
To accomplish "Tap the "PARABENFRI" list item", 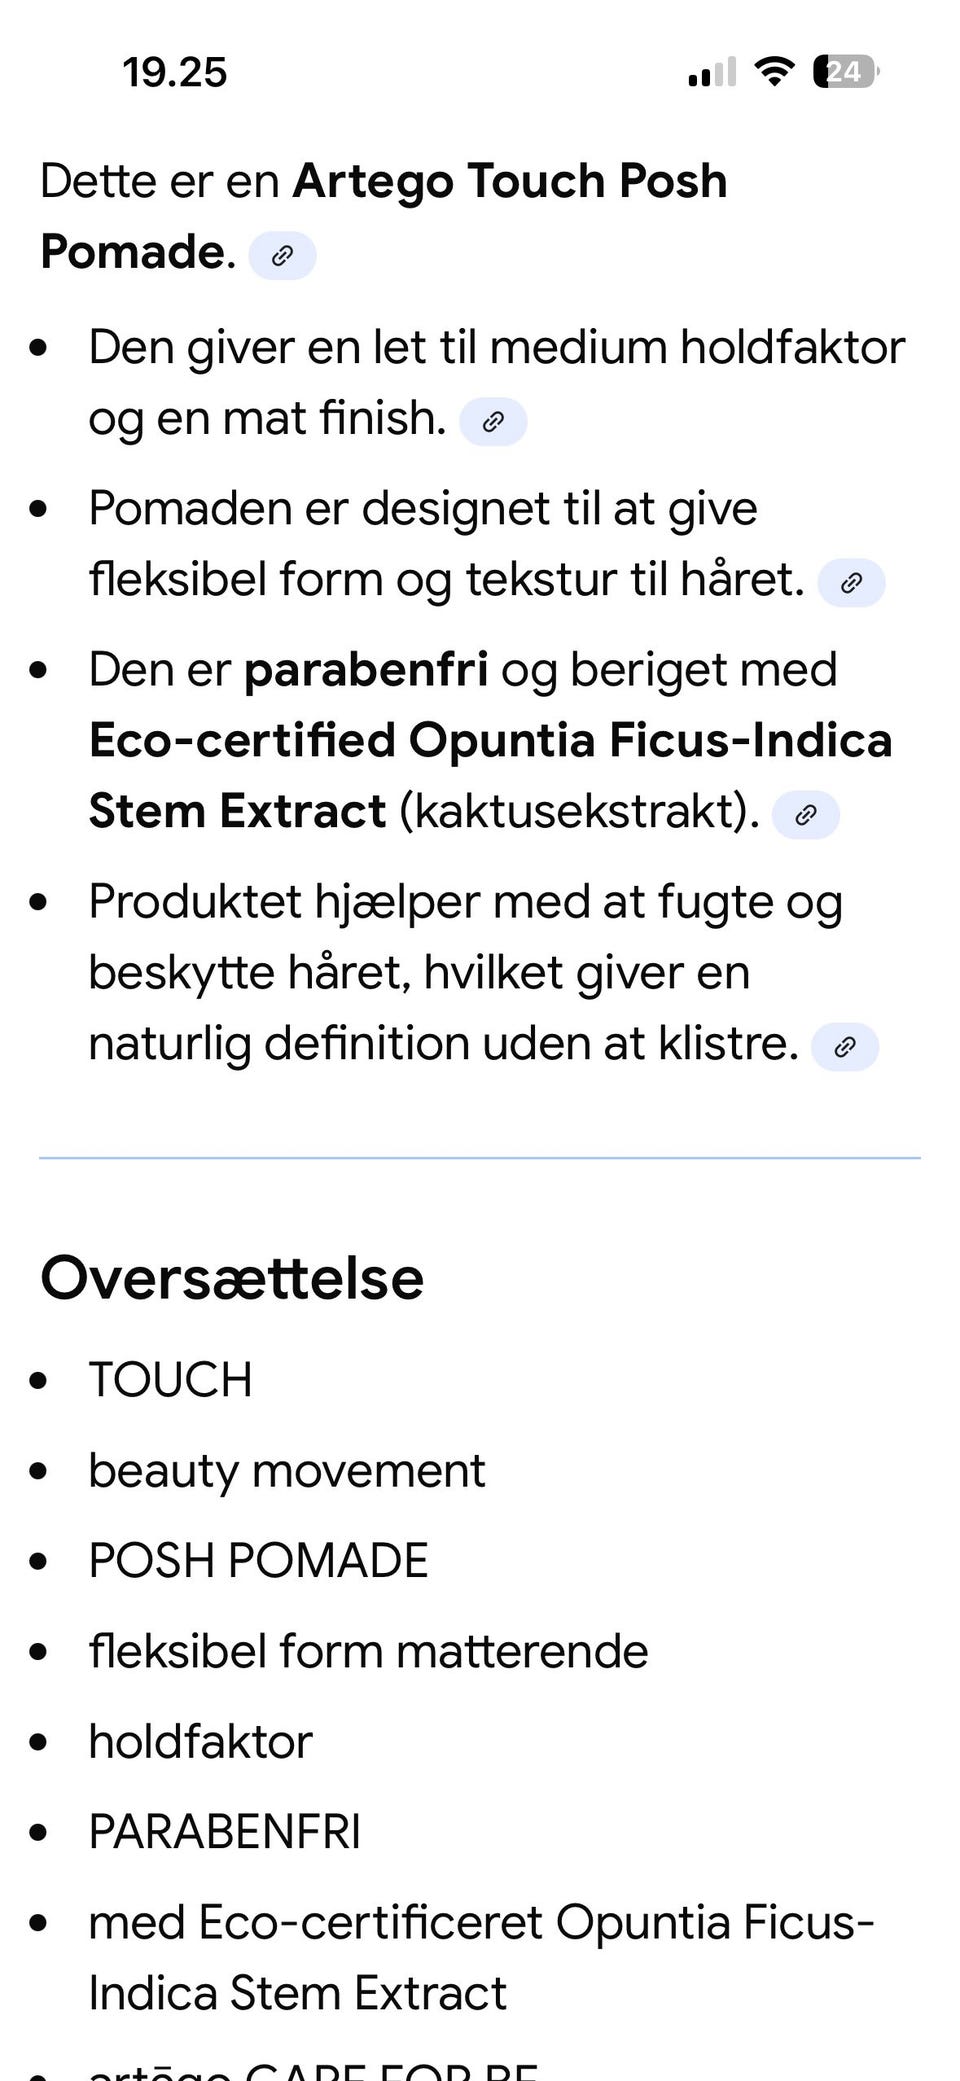I will (x=224, y=1832).
